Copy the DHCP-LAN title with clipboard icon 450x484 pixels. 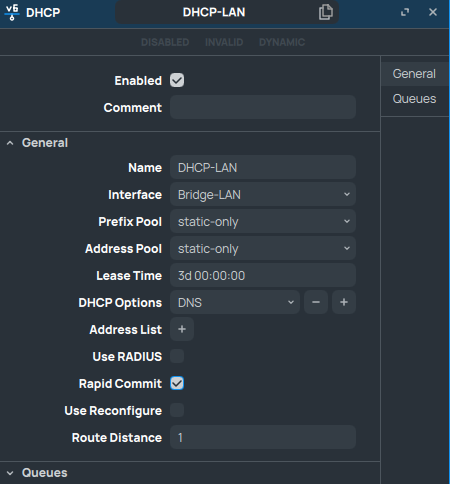pos(325,12)
